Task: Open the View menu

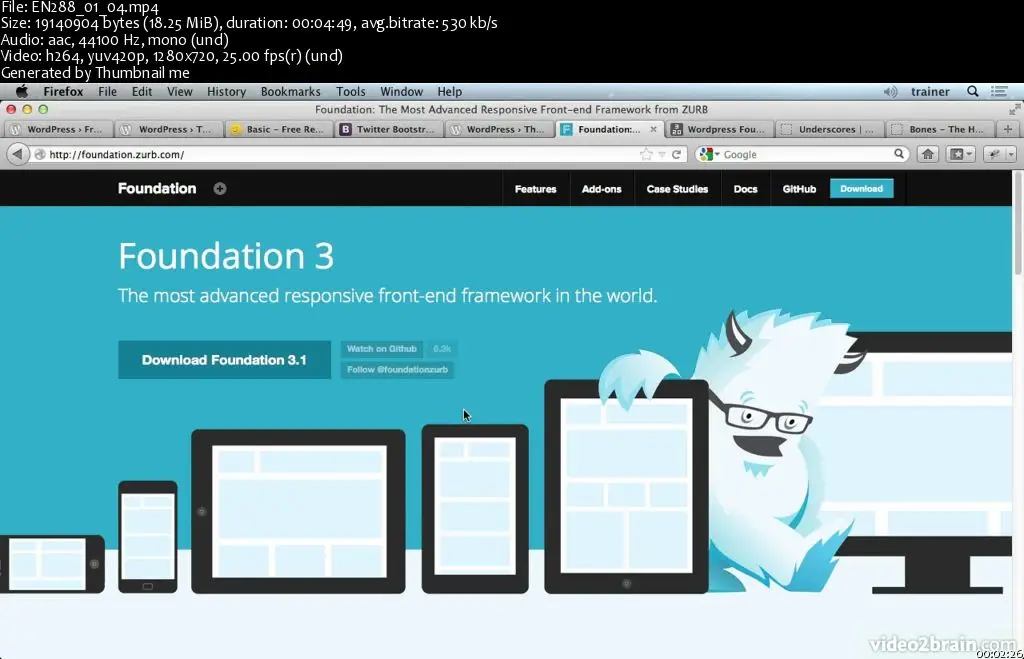Action: point(179,91)
